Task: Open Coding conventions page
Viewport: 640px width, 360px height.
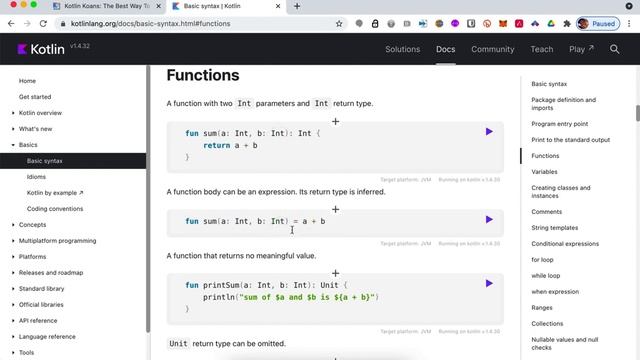Action: click(55, 209)
